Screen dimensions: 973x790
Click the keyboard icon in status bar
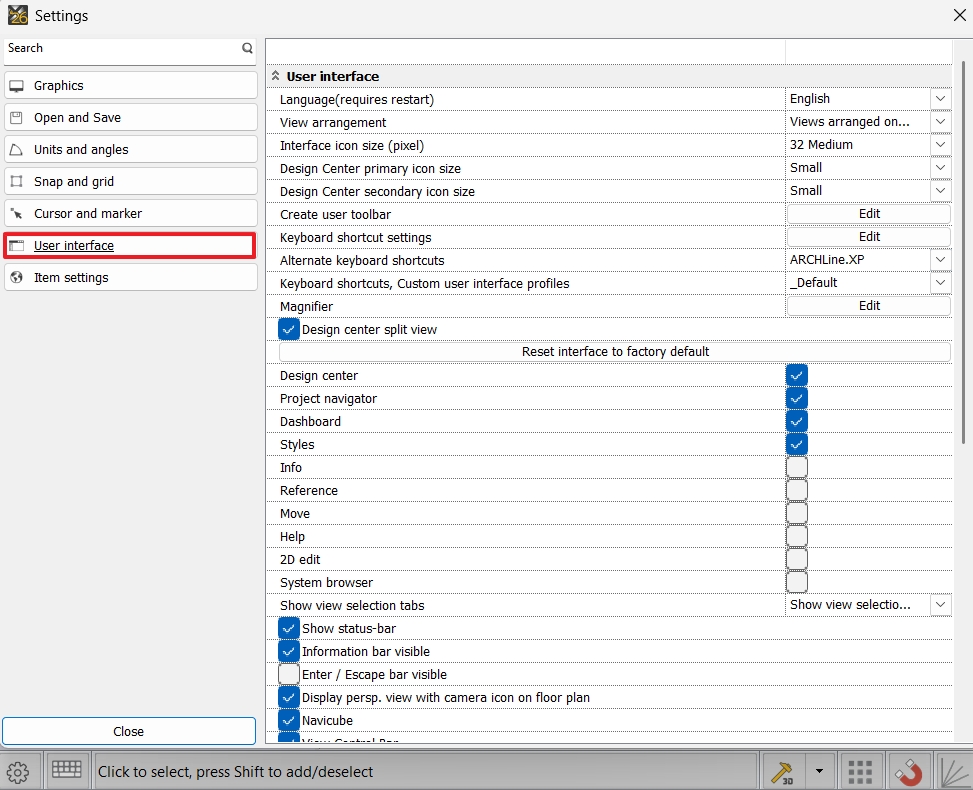coord(67,770)
